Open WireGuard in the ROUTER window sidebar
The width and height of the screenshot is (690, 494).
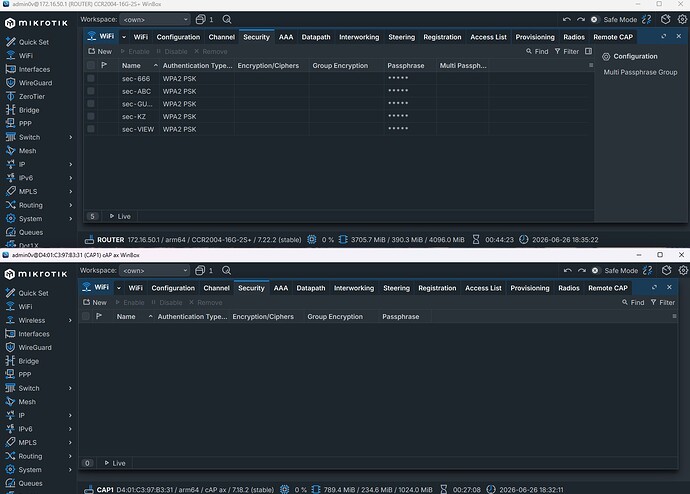(29, 83)
